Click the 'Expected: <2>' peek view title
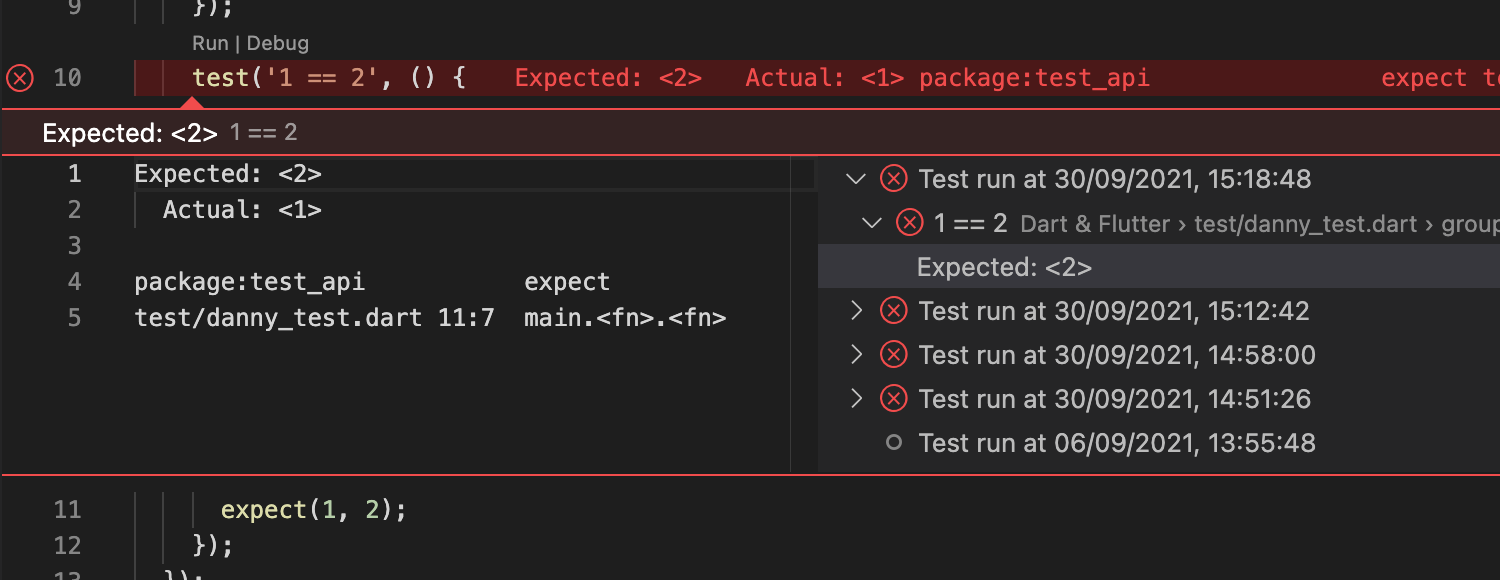1500x580 pixels. [x=130, y=133]
